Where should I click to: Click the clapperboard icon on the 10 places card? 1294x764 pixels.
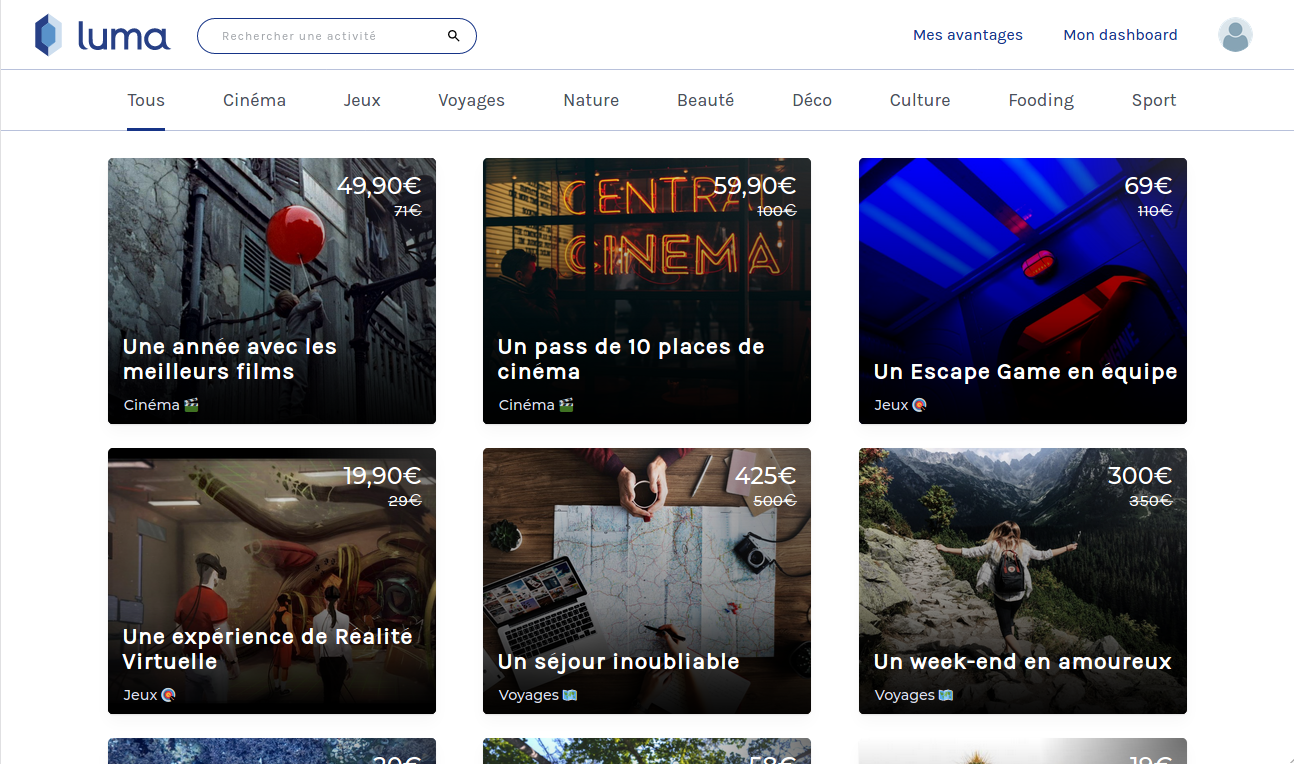click(x=567, y=405)
